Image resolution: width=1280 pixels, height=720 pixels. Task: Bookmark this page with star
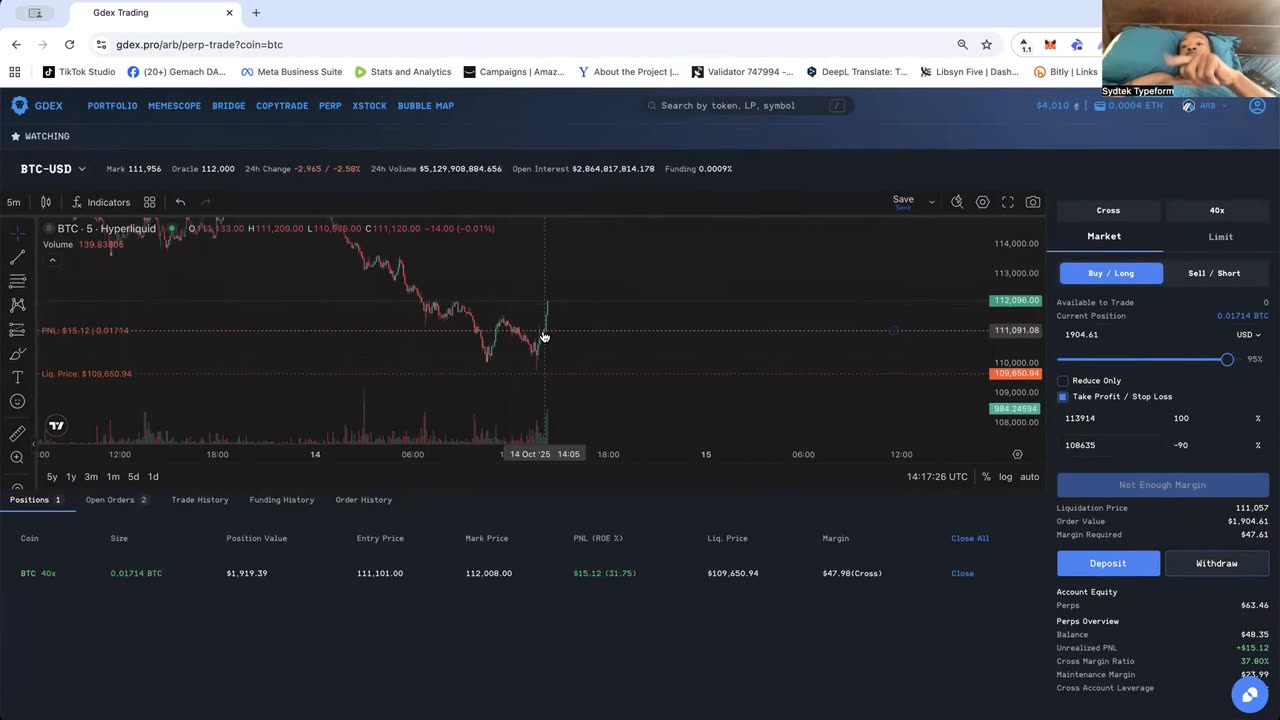pyautogui.click(x=986, y=44)
